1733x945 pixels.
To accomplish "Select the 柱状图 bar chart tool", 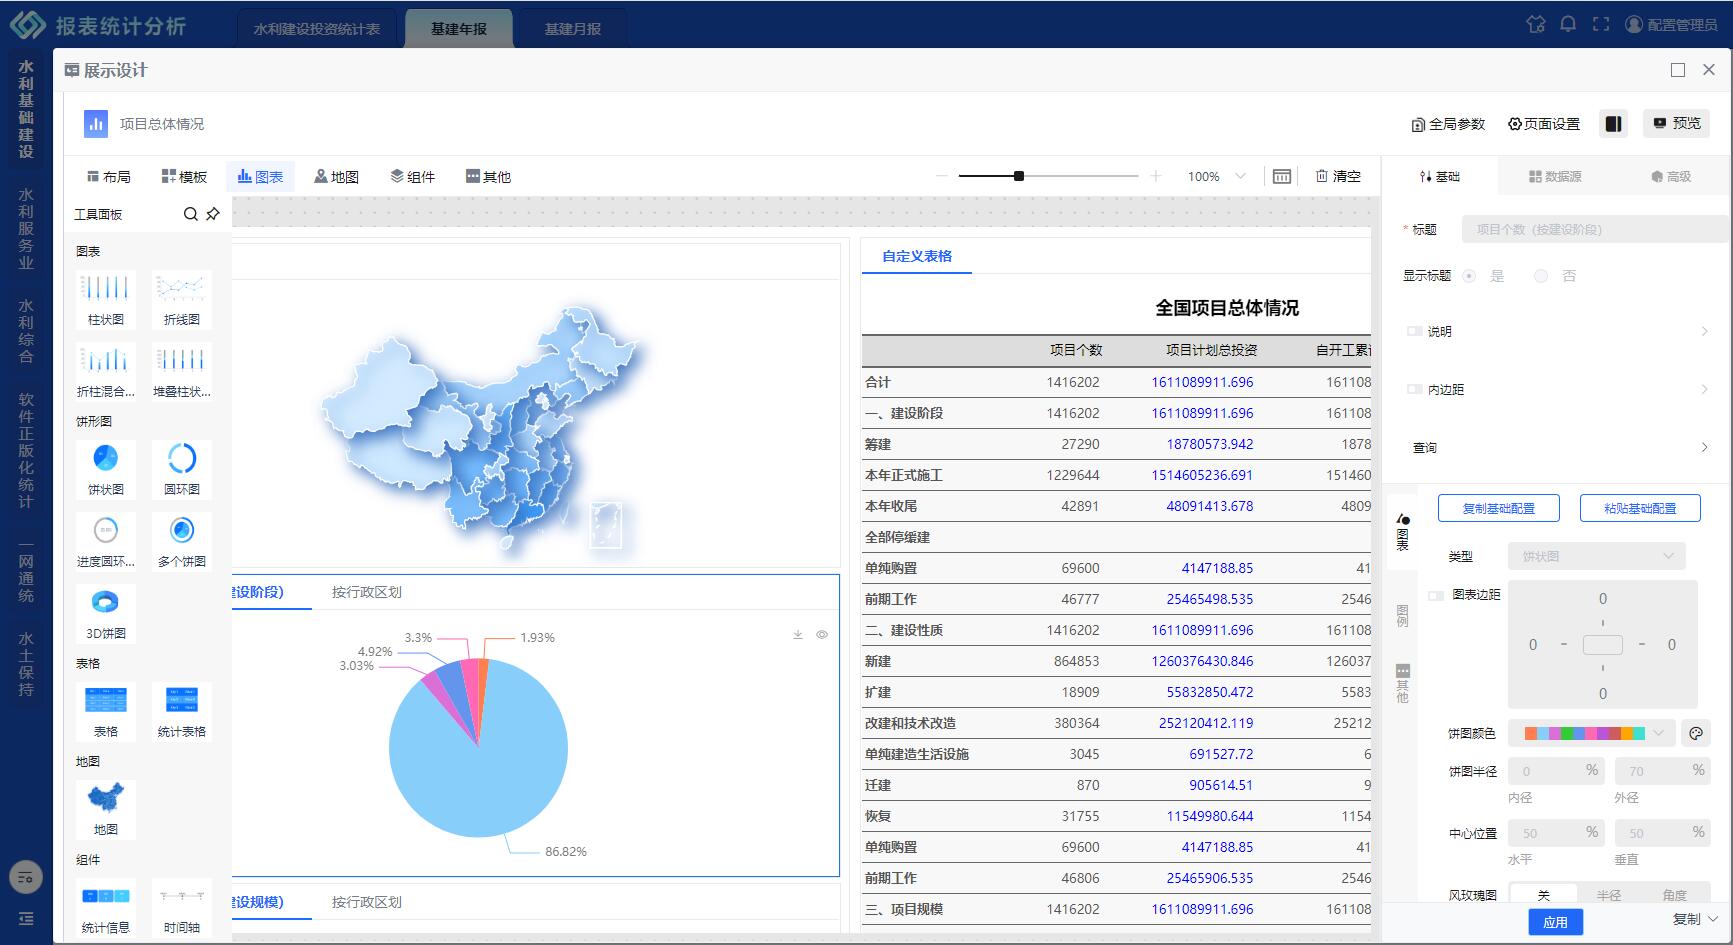I will click(x=106, y=299).
